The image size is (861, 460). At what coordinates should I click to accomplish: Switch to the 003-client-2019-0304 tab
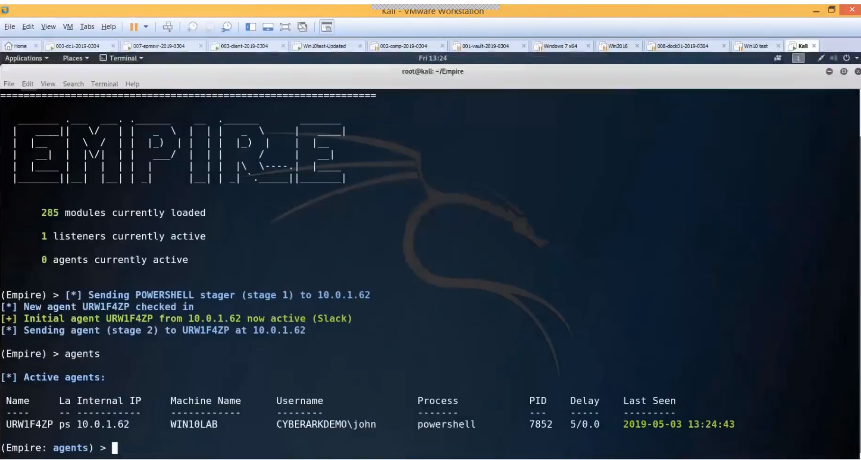point(248,46)
